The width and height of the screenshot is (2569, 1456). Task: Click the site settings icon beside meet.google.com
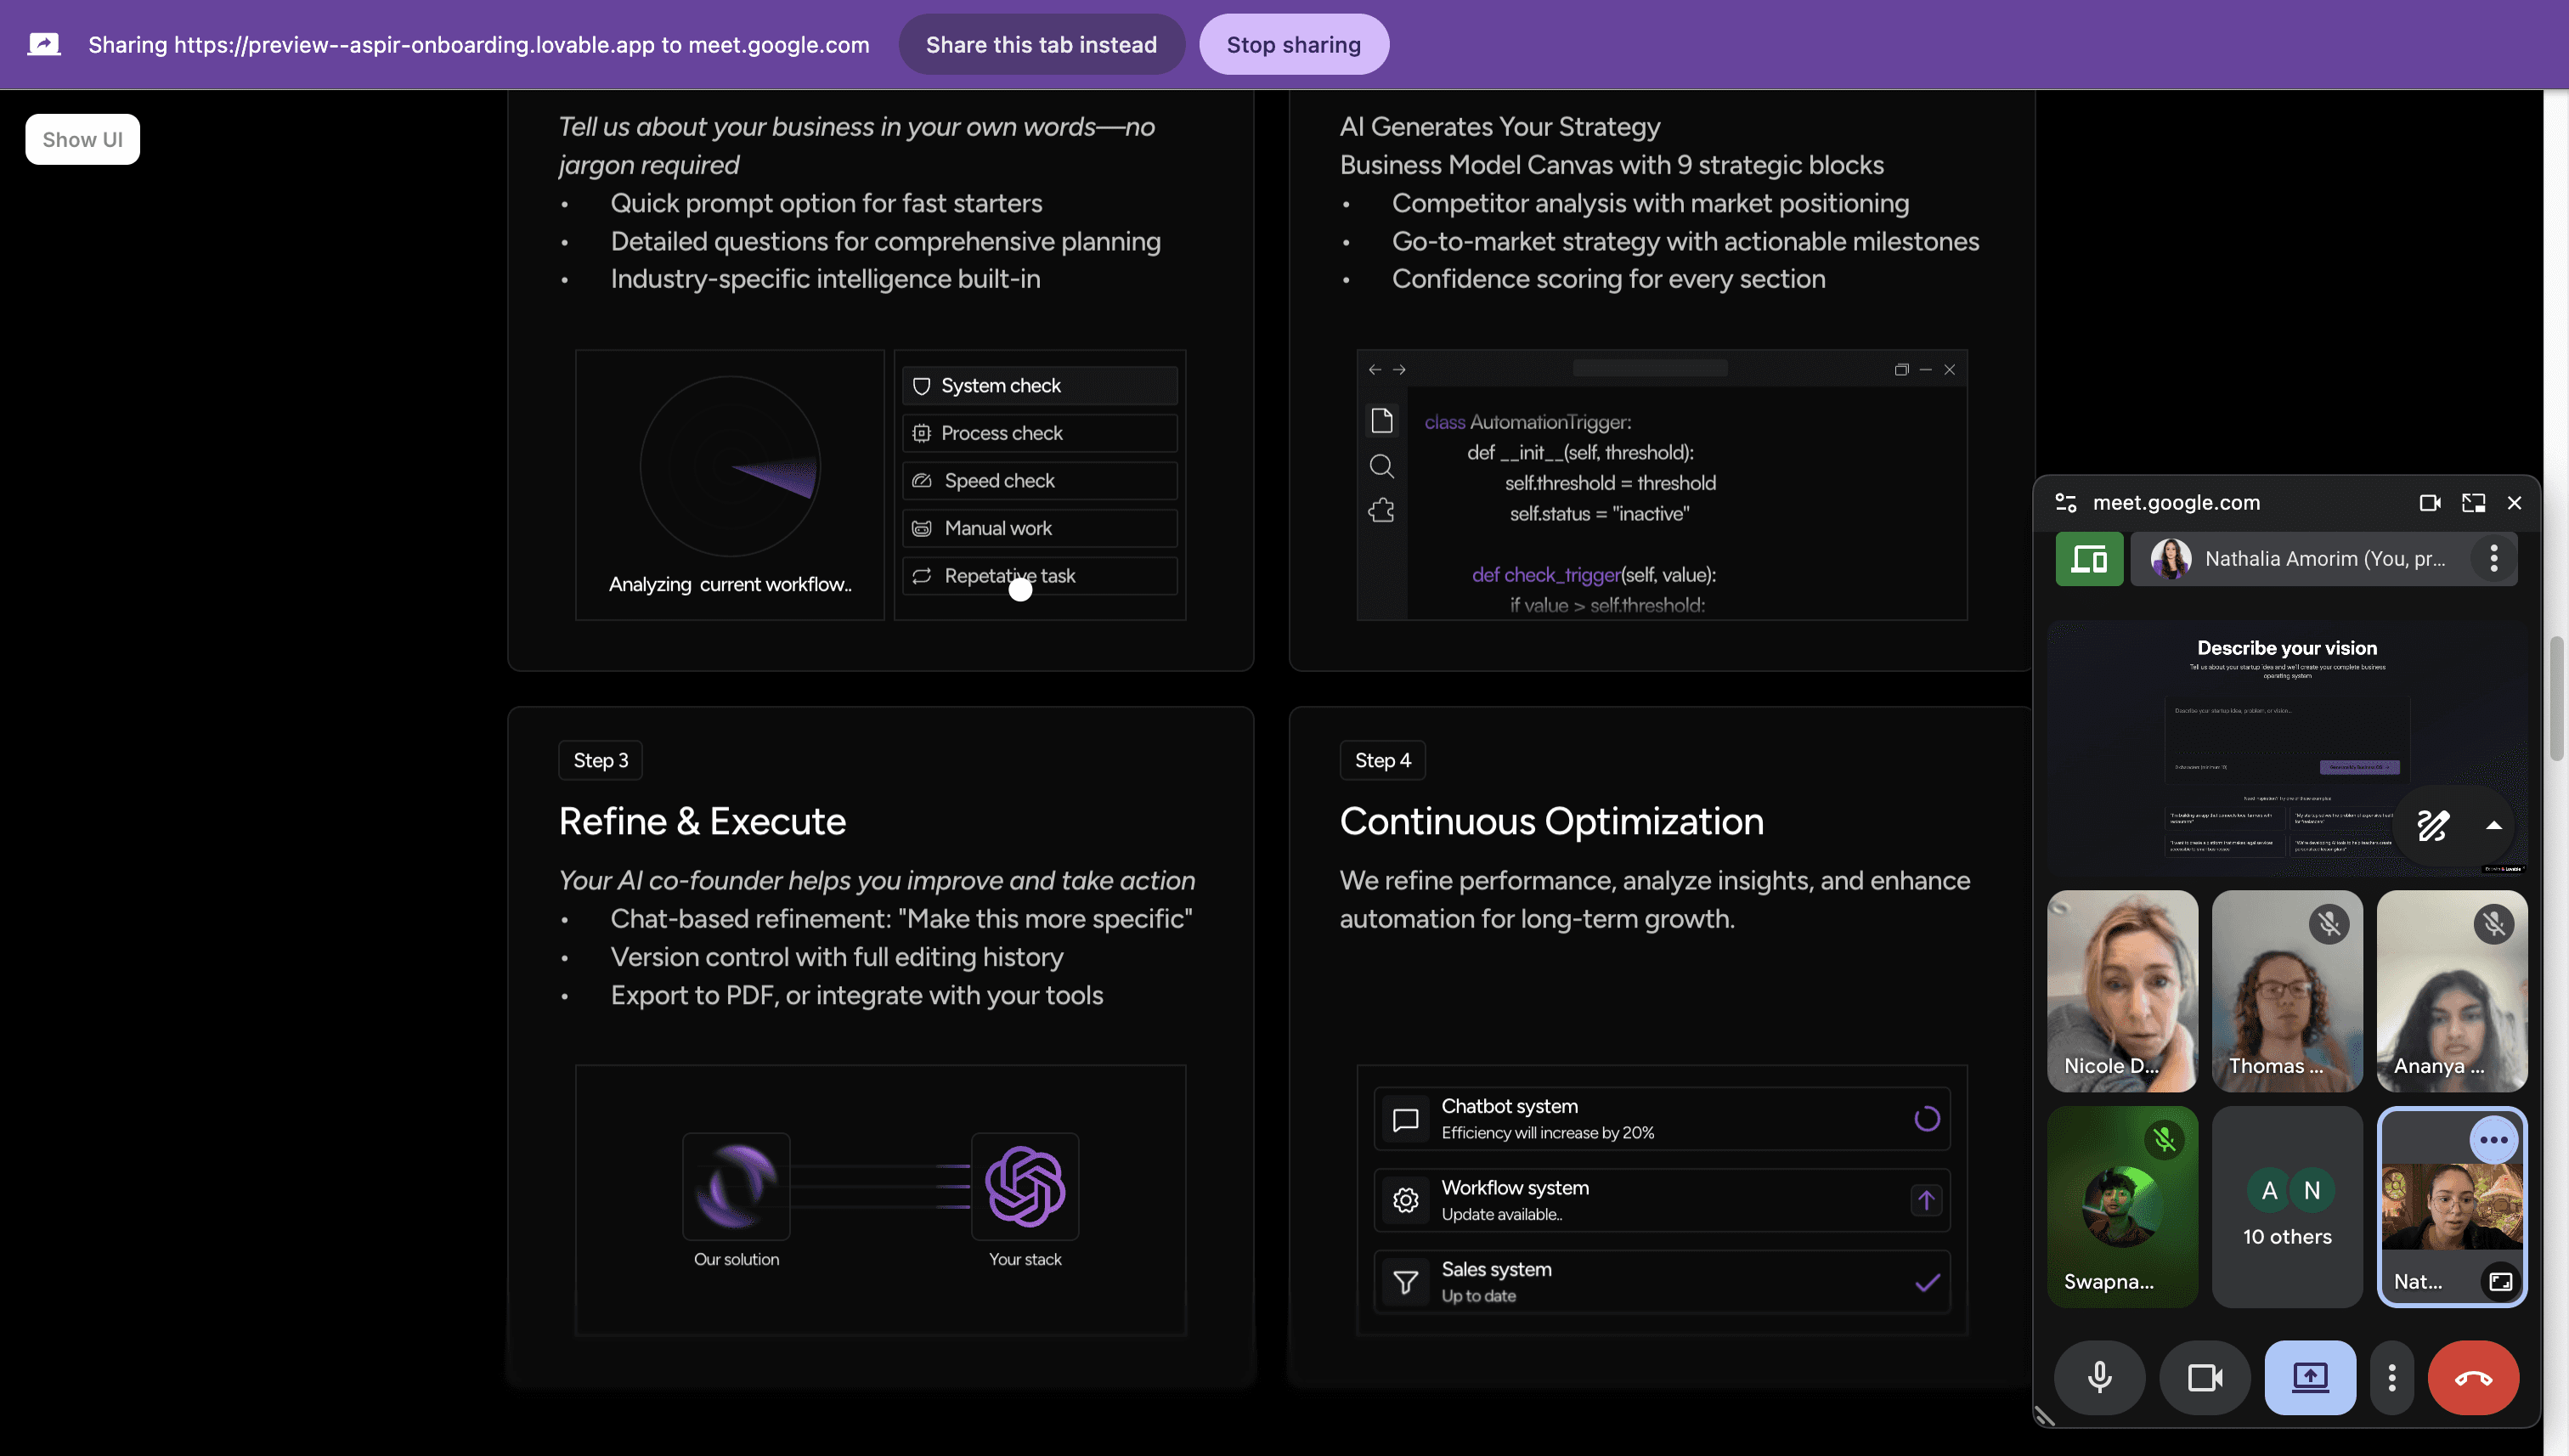pos(2065,502)
